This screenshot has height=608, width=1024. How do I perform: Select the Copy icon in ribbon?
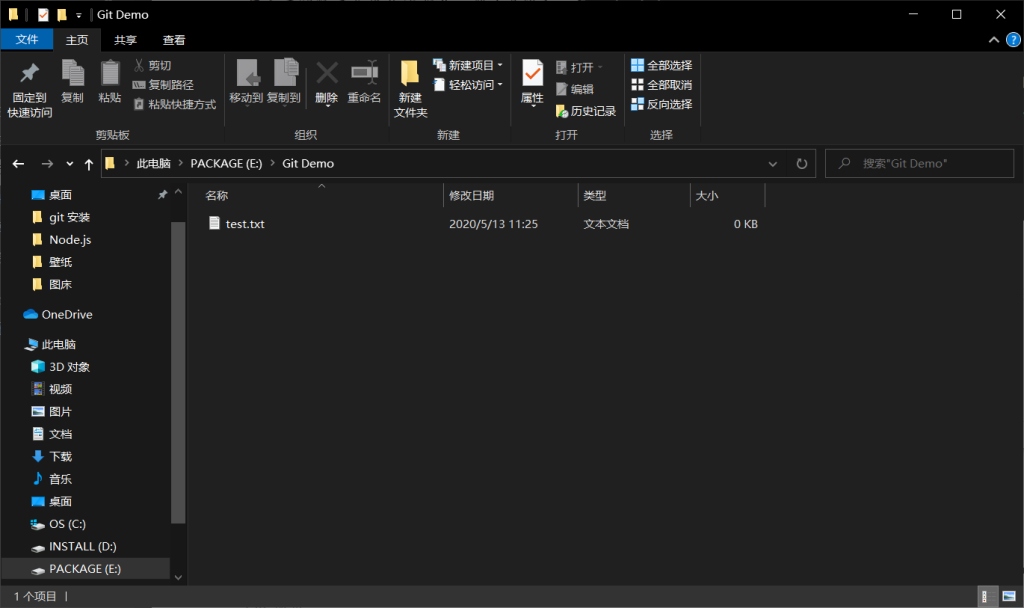point(71,80)
